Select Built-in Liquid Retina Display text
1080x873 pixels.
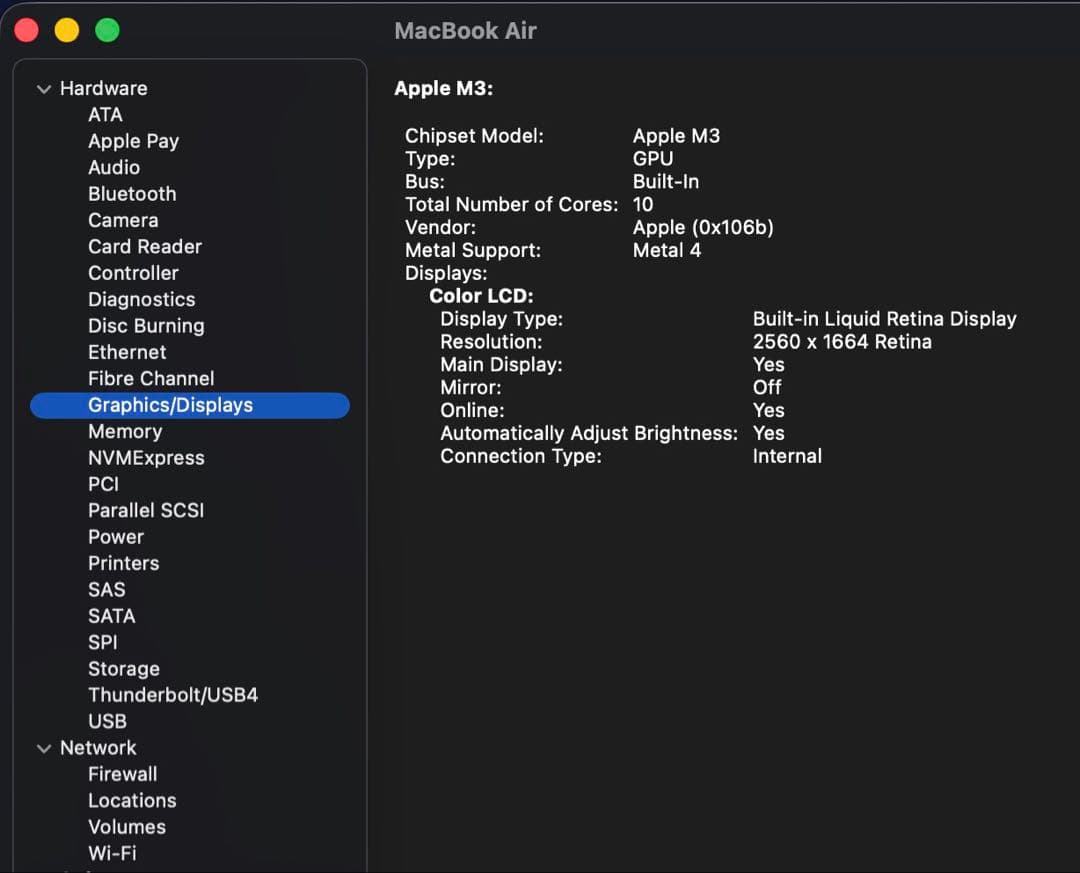coord(884,319)
